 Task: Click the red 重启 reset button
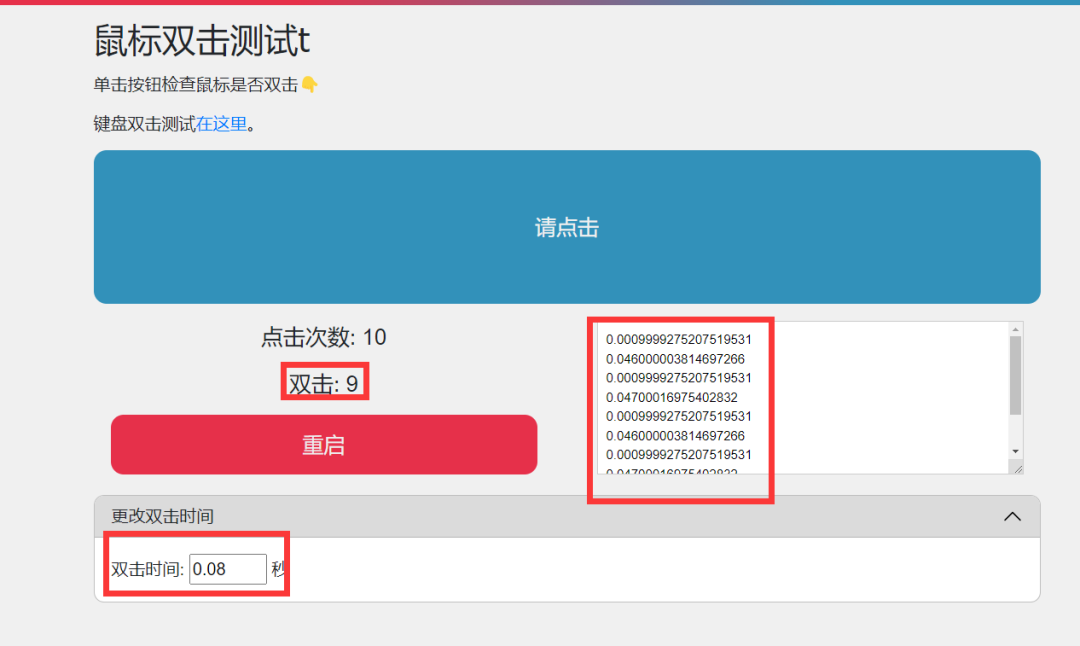pos(324,444)
